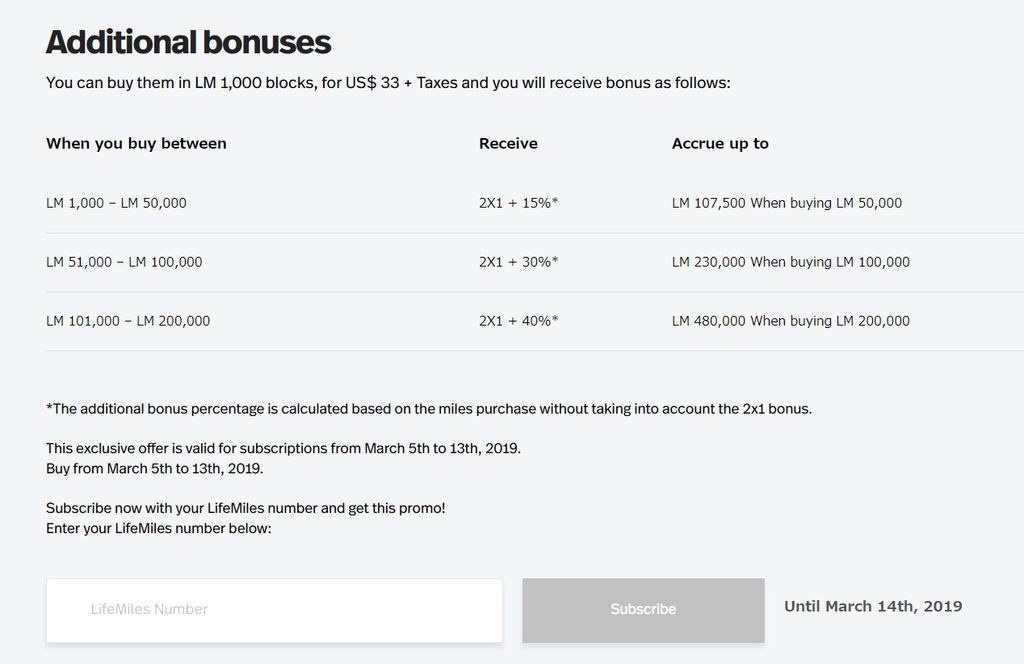1024x664 pixels.
Task: Click the LM 51,000 – LM 100,000 row
Action: tap(535, 262)
